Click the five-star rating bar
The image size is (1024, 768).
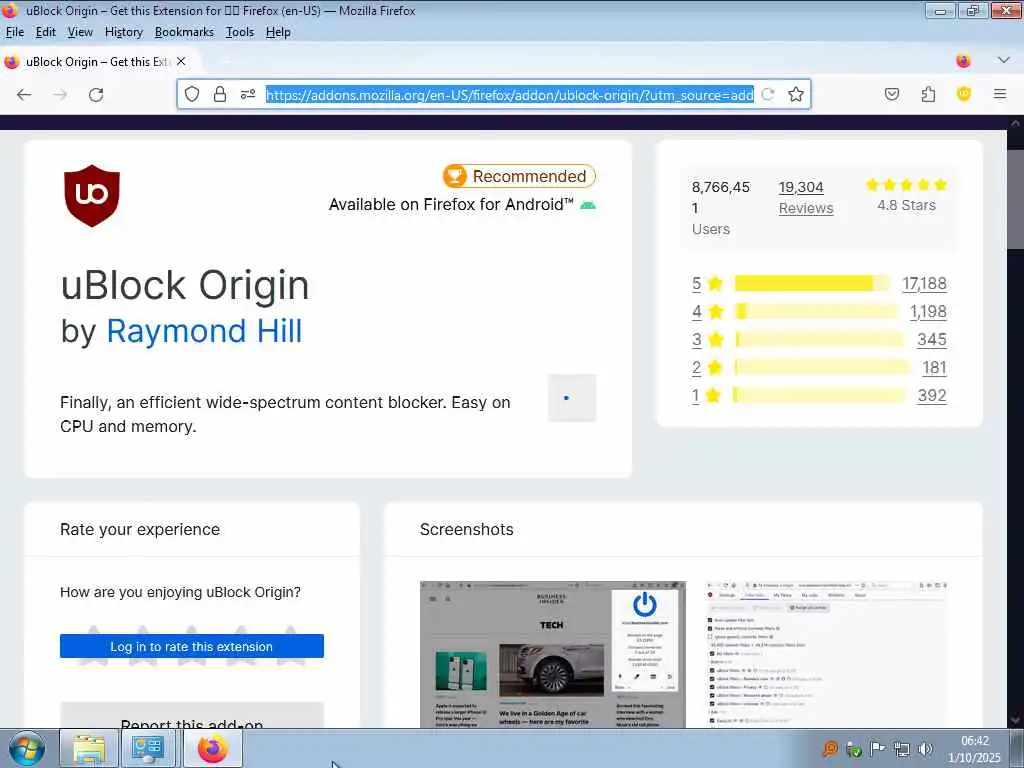(812, 283)
